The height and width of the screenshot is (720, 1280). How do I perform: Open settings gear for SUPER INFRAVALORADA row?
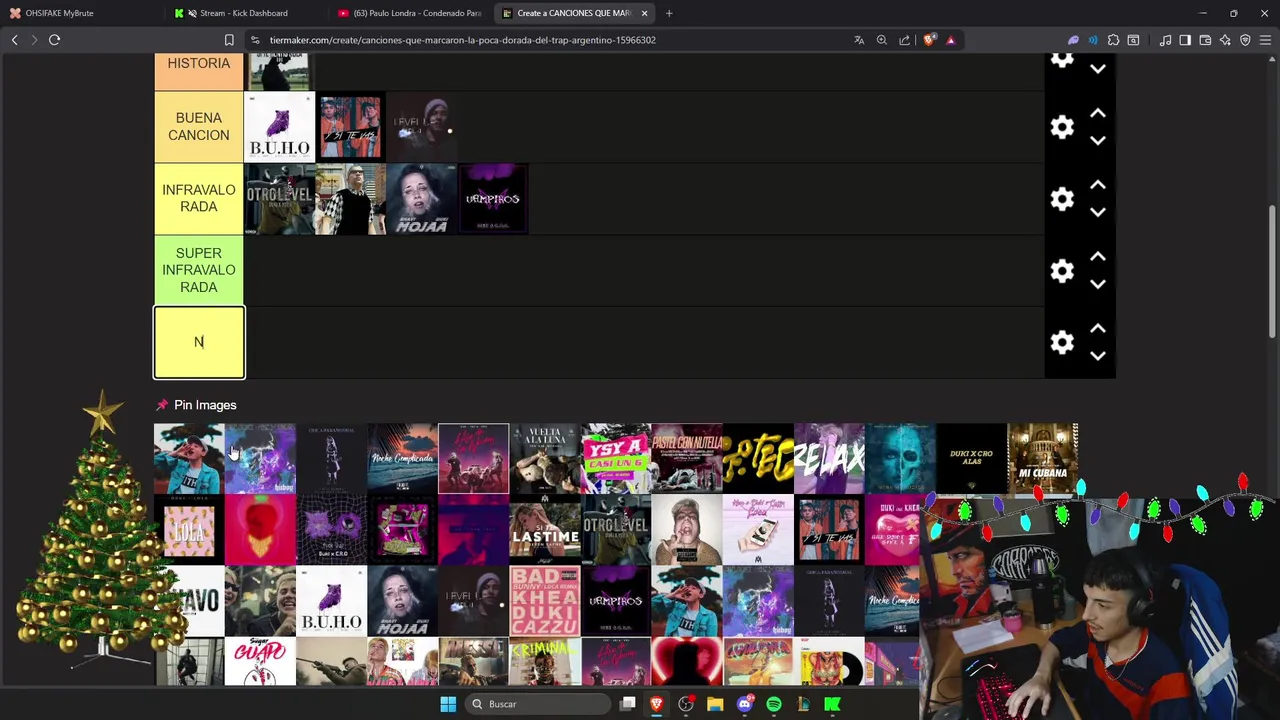[1062, 271]
